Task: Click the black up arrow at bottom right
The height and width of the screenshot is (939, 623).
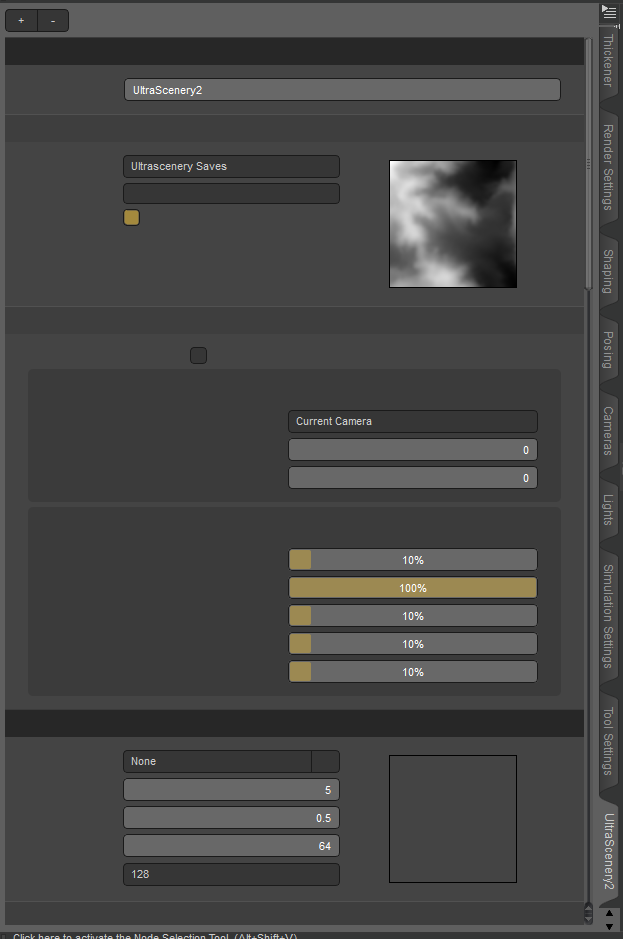Action: click(x=609, y=914)
